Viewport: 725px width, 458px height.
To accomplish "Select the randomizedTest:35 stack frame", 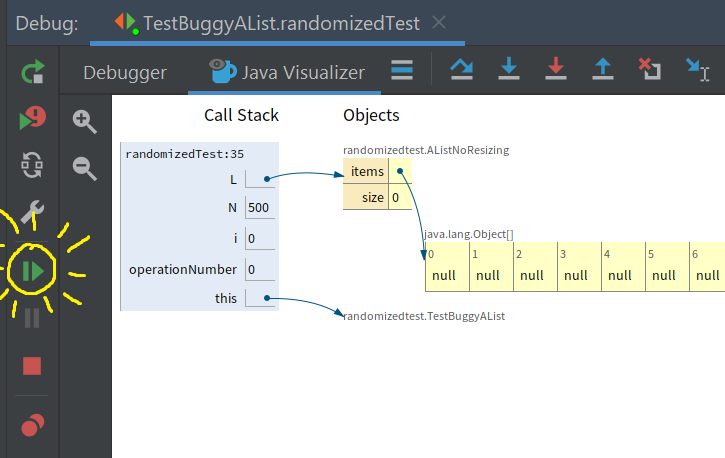I will (185, 154).
